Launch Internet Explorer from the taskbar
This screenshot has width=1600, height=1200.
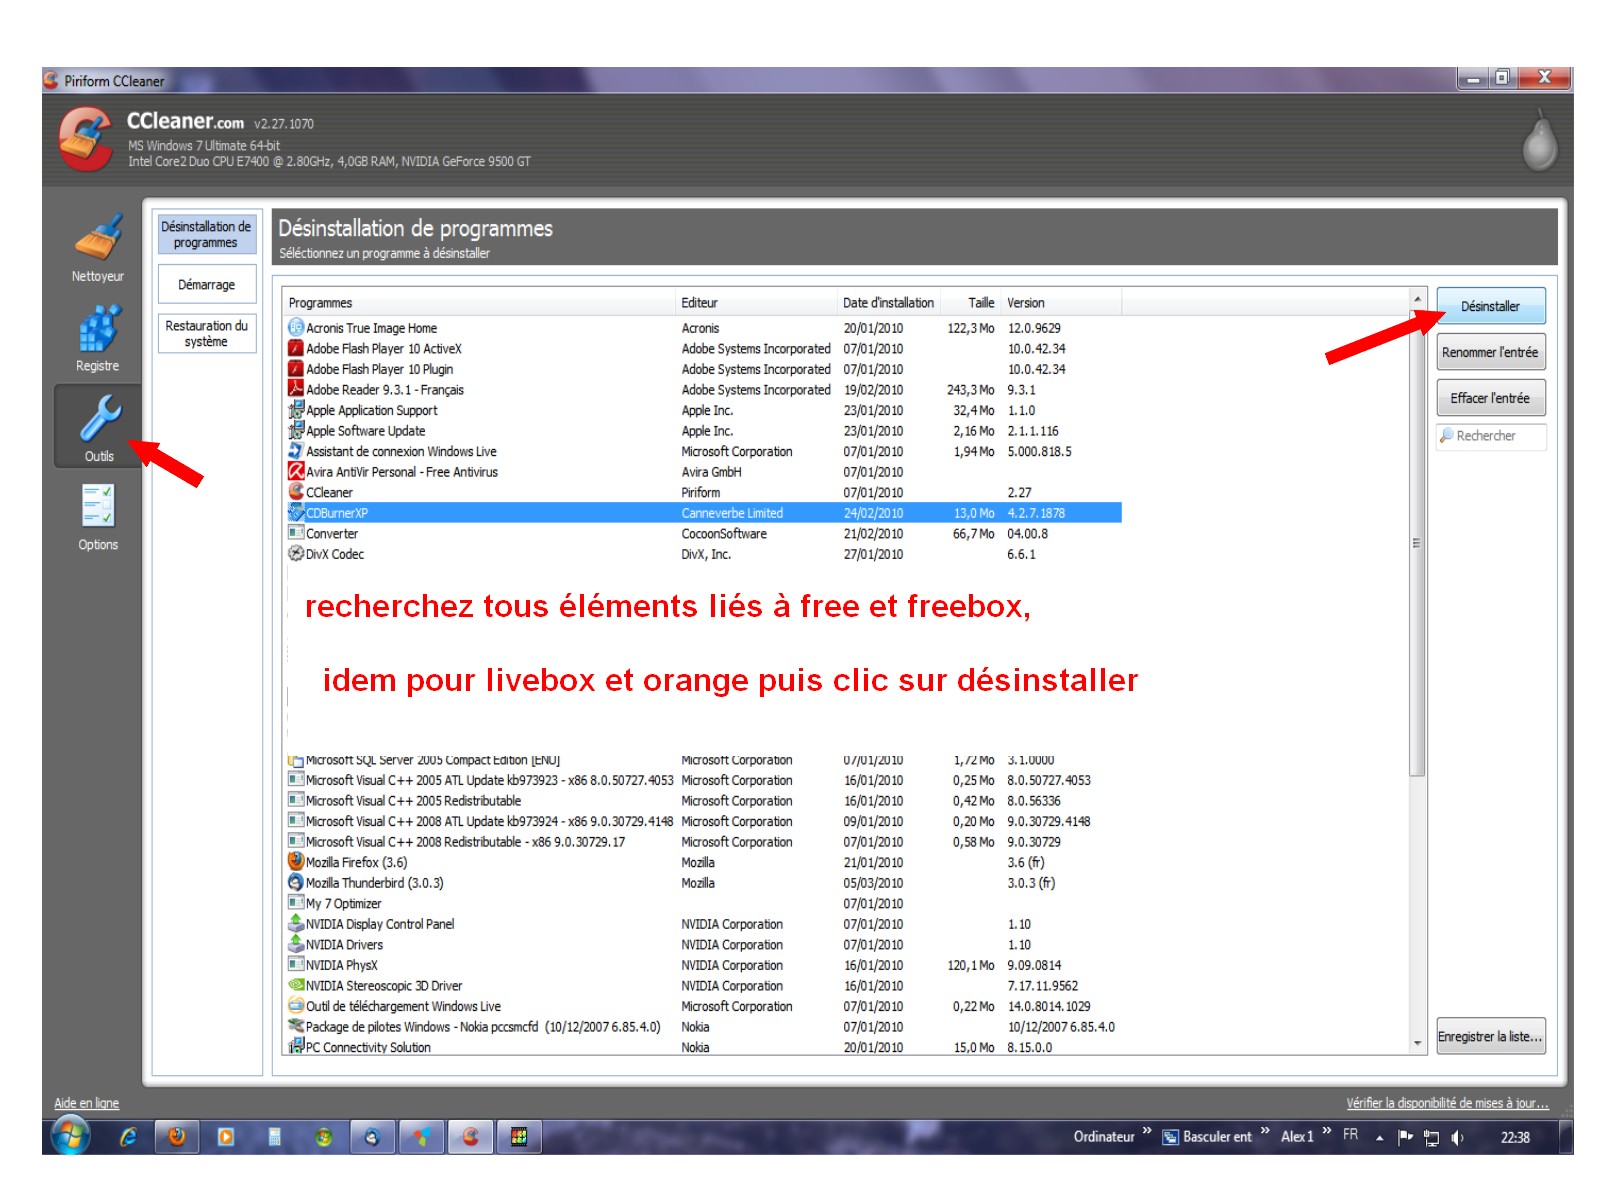coord(128,1137)
